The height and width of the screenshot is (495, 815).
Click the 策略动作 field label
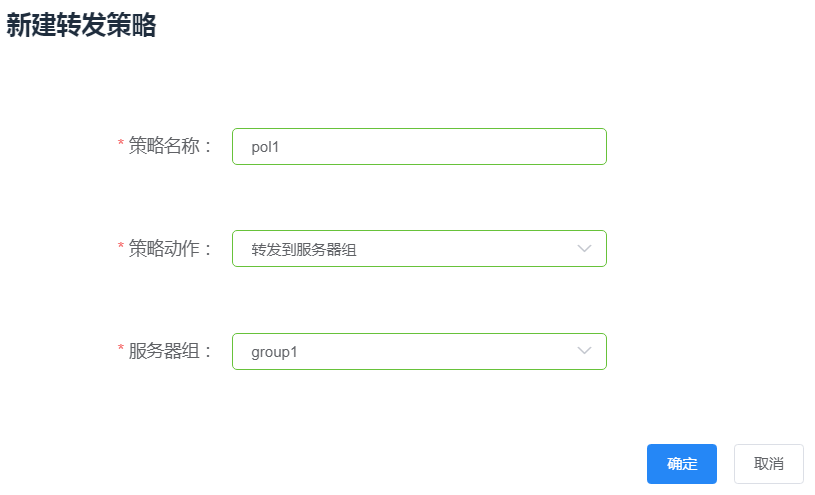tap(170, 249)
